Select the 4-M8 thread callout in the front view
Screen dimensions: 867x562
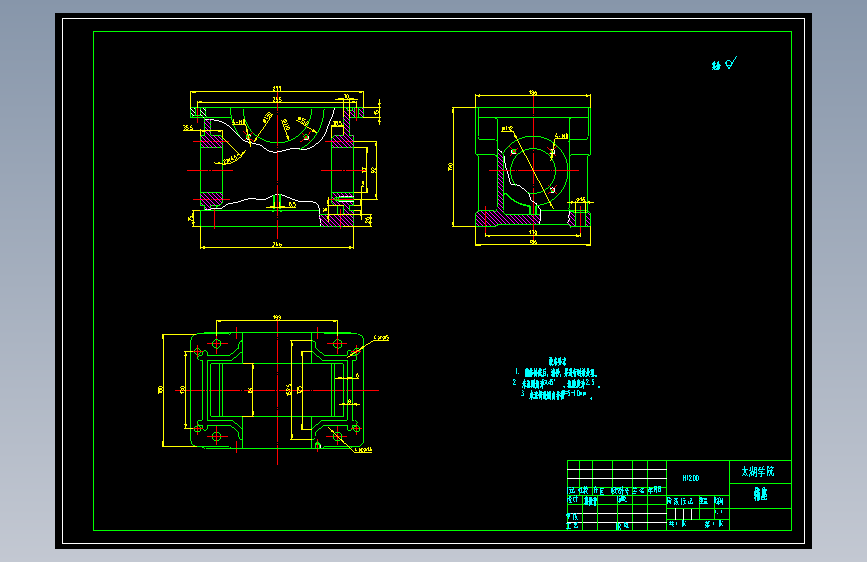pyautogui.click(x=238, y=122)
